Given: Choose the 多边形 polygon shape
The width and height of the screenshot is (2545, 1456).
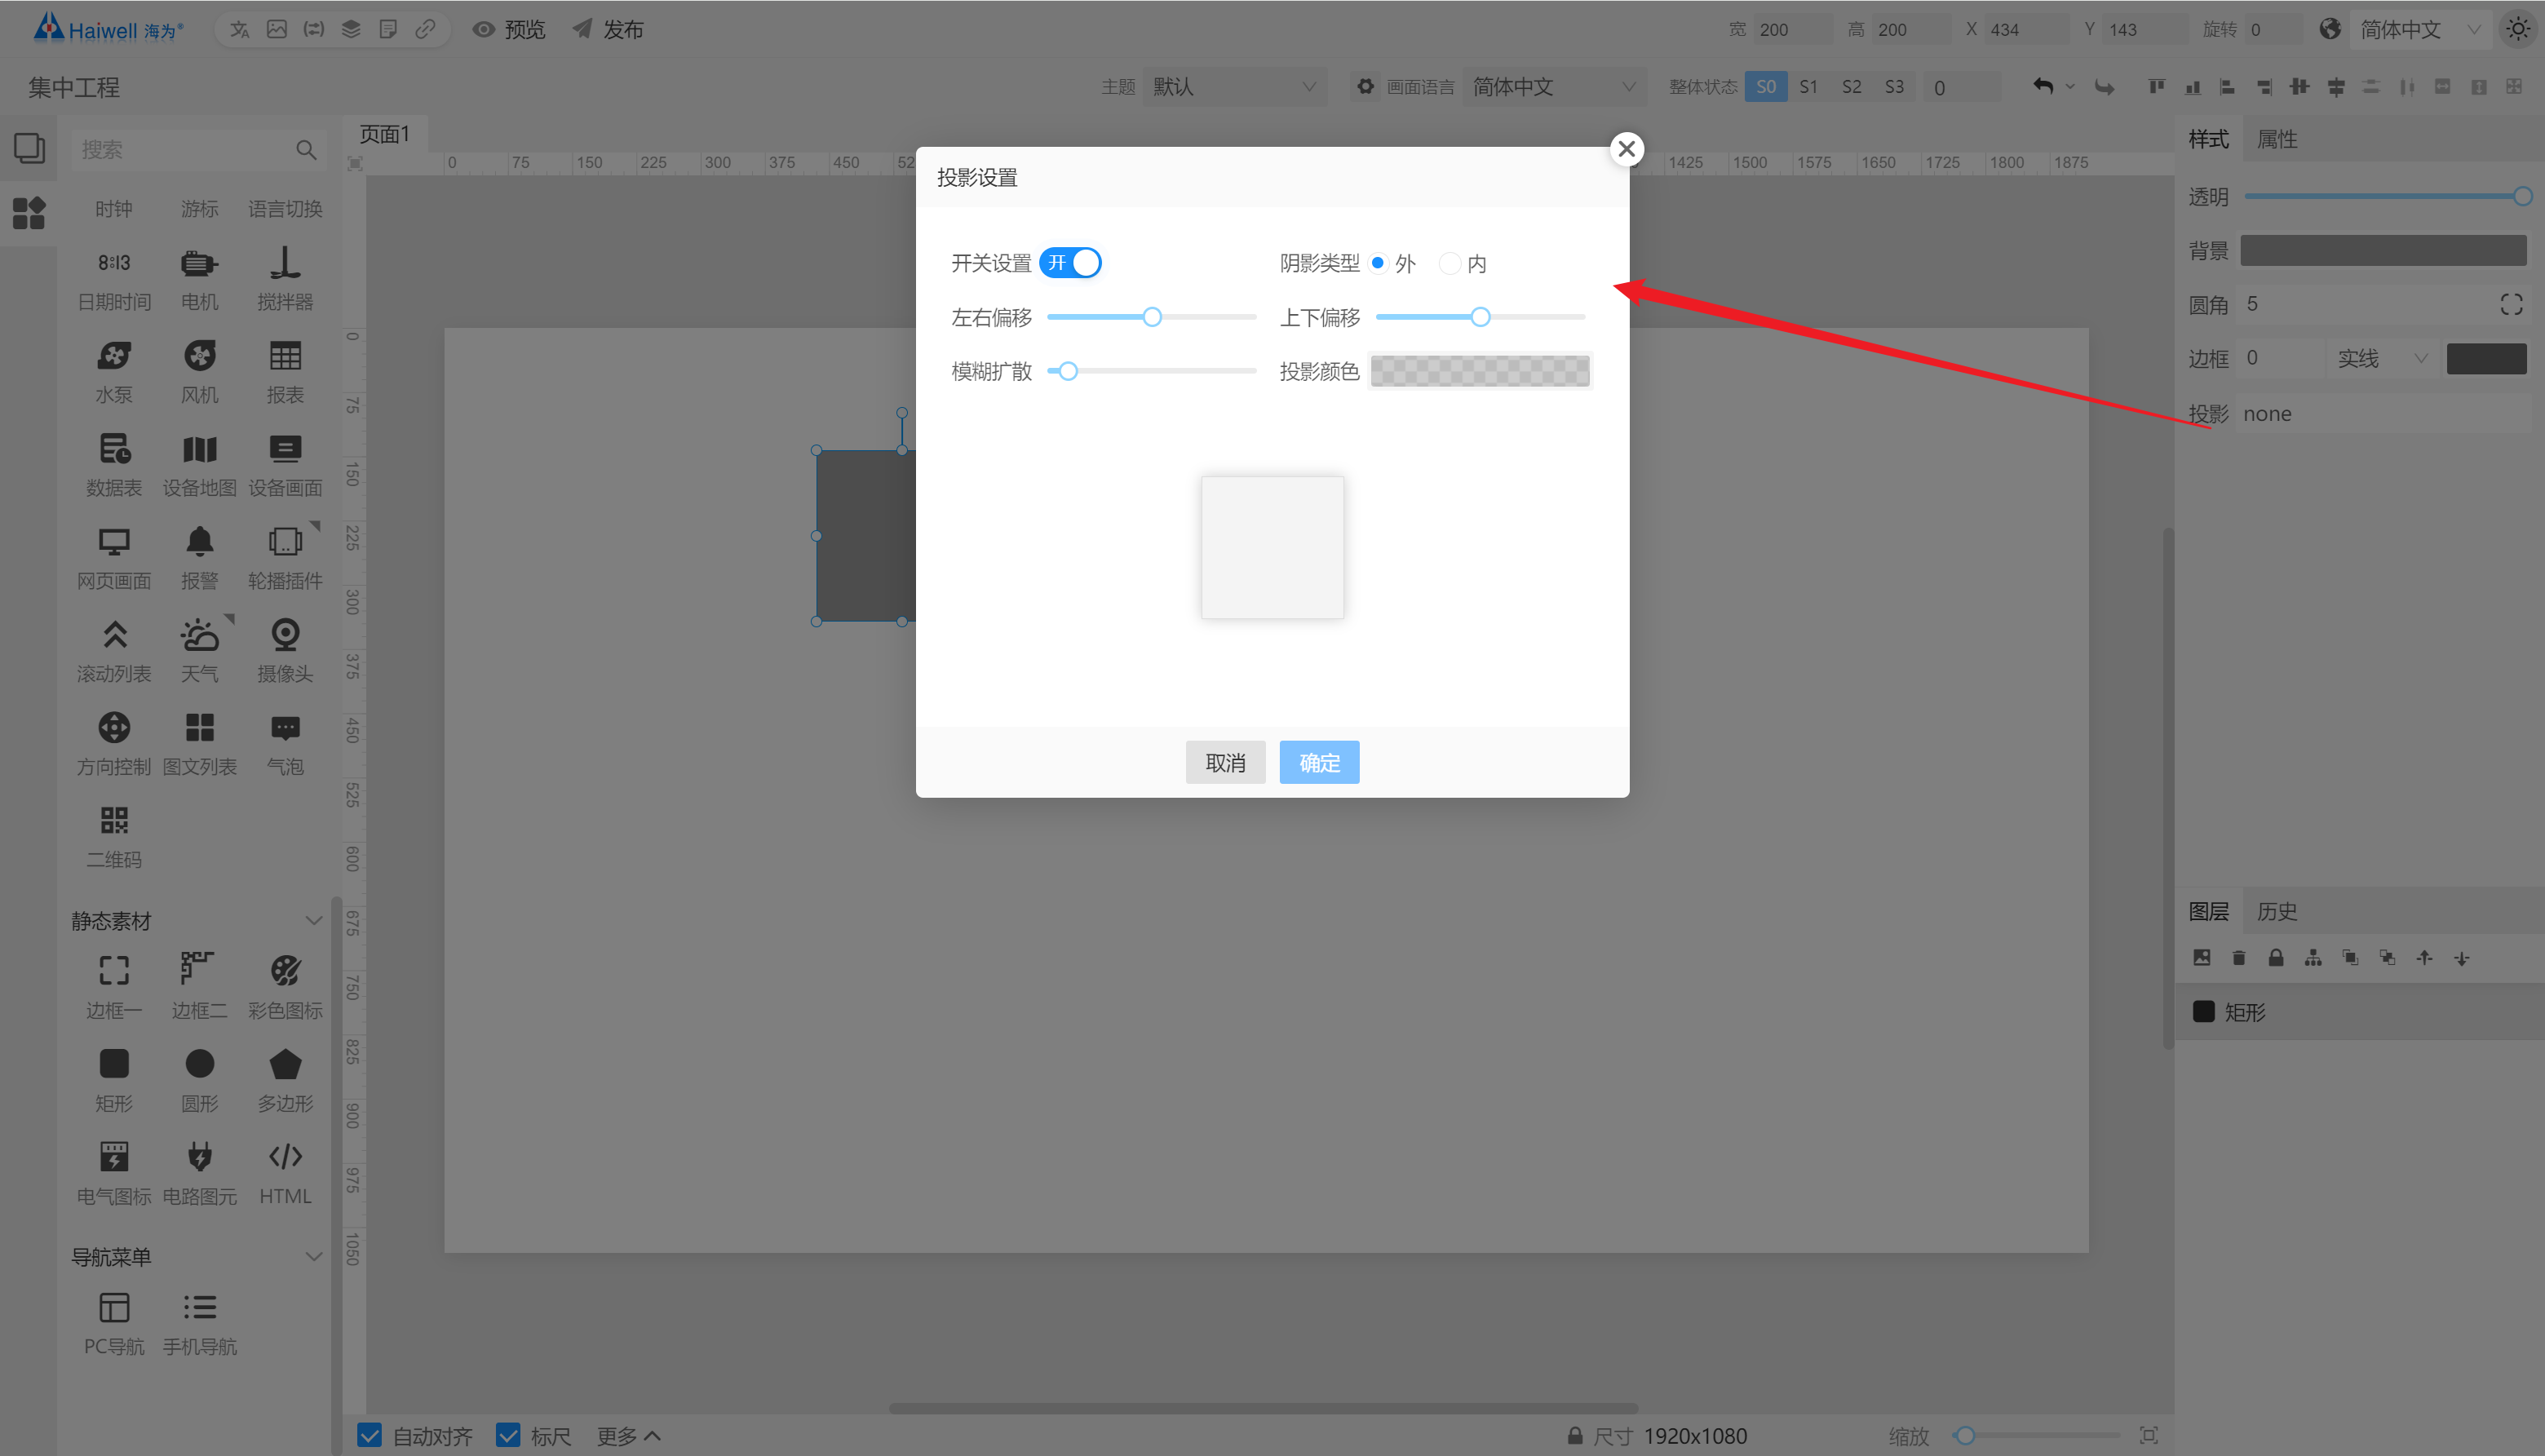Looking at the screenshot, I should coord(285,1064).
